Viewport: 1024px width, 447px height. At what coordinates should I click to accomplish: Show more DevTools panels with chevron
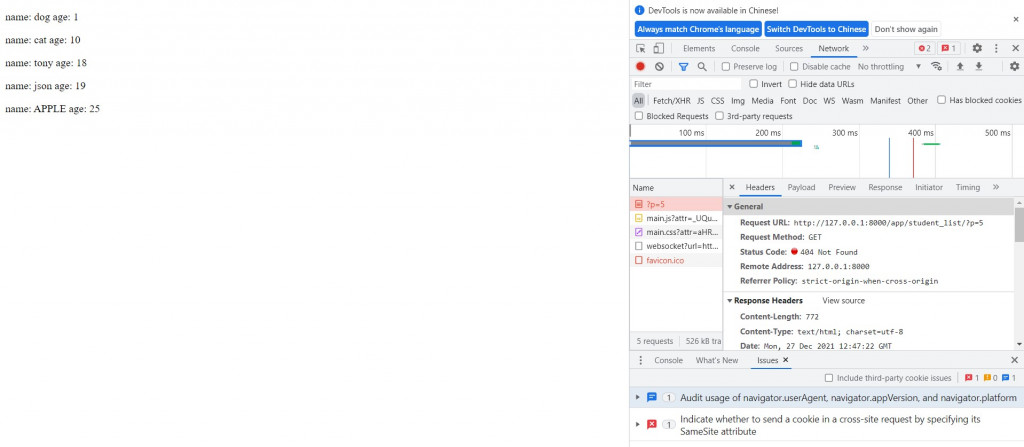pyautogui.click(x=865, y=48)
